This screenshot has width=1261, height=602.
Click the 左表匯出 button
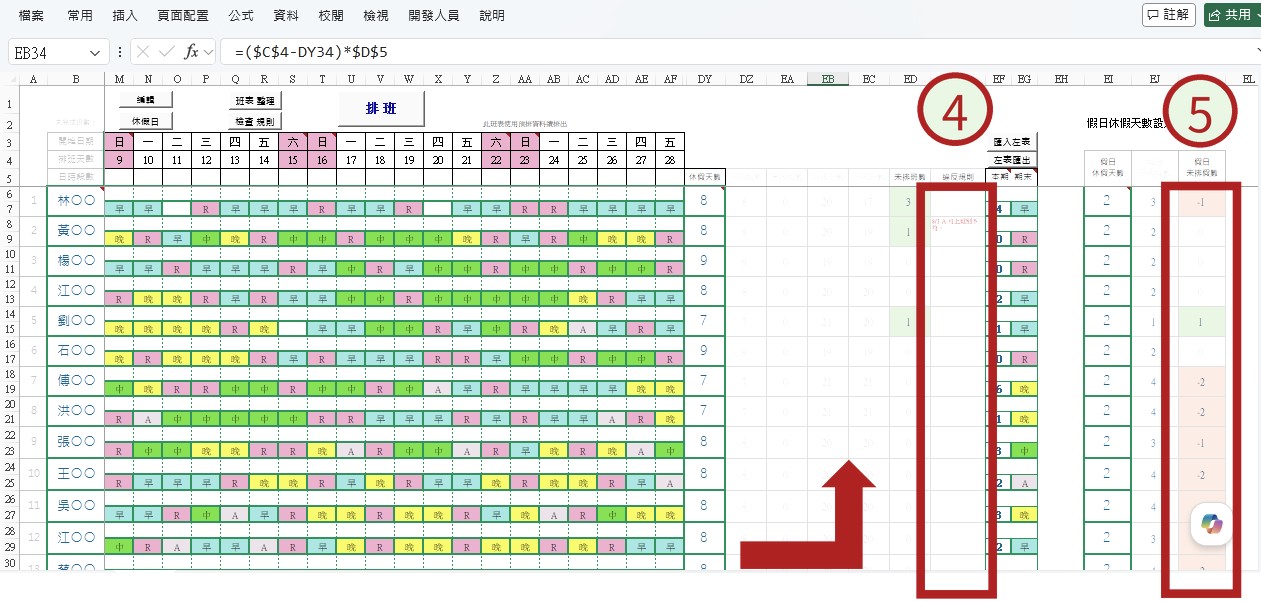[x=1012, y=160]
